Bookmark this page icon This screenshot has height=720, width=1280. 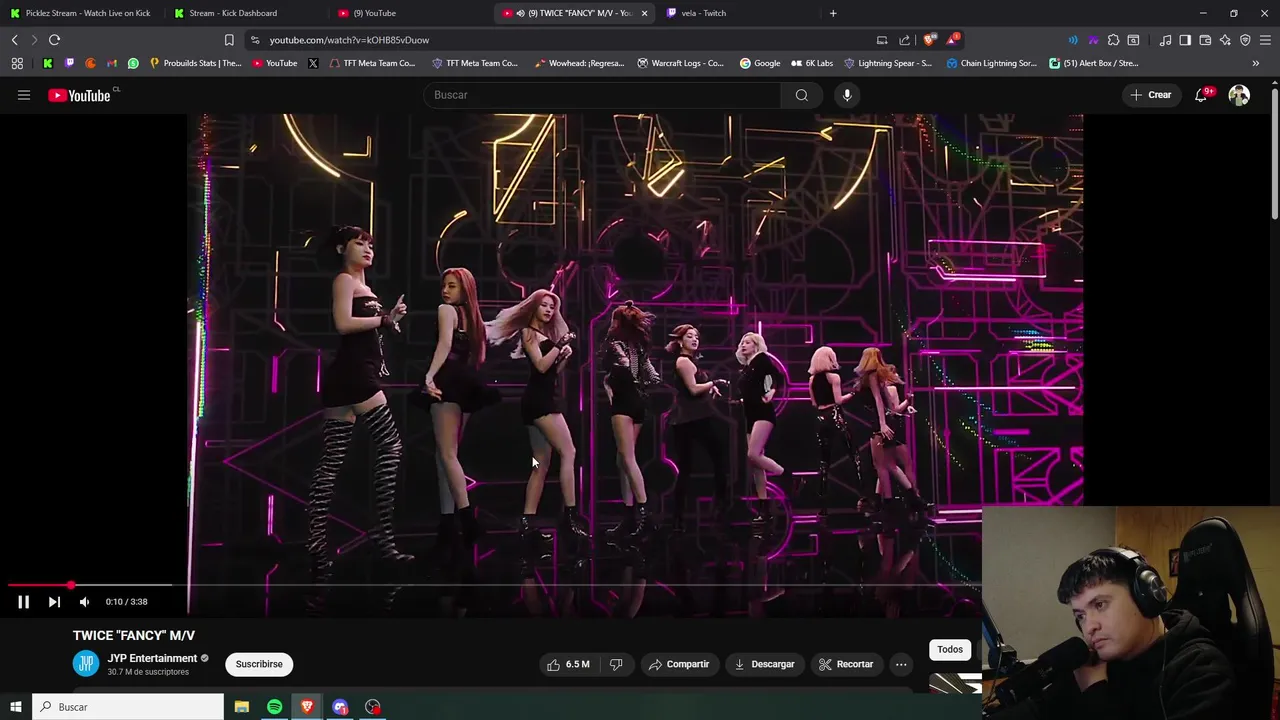tap(229, 40)
